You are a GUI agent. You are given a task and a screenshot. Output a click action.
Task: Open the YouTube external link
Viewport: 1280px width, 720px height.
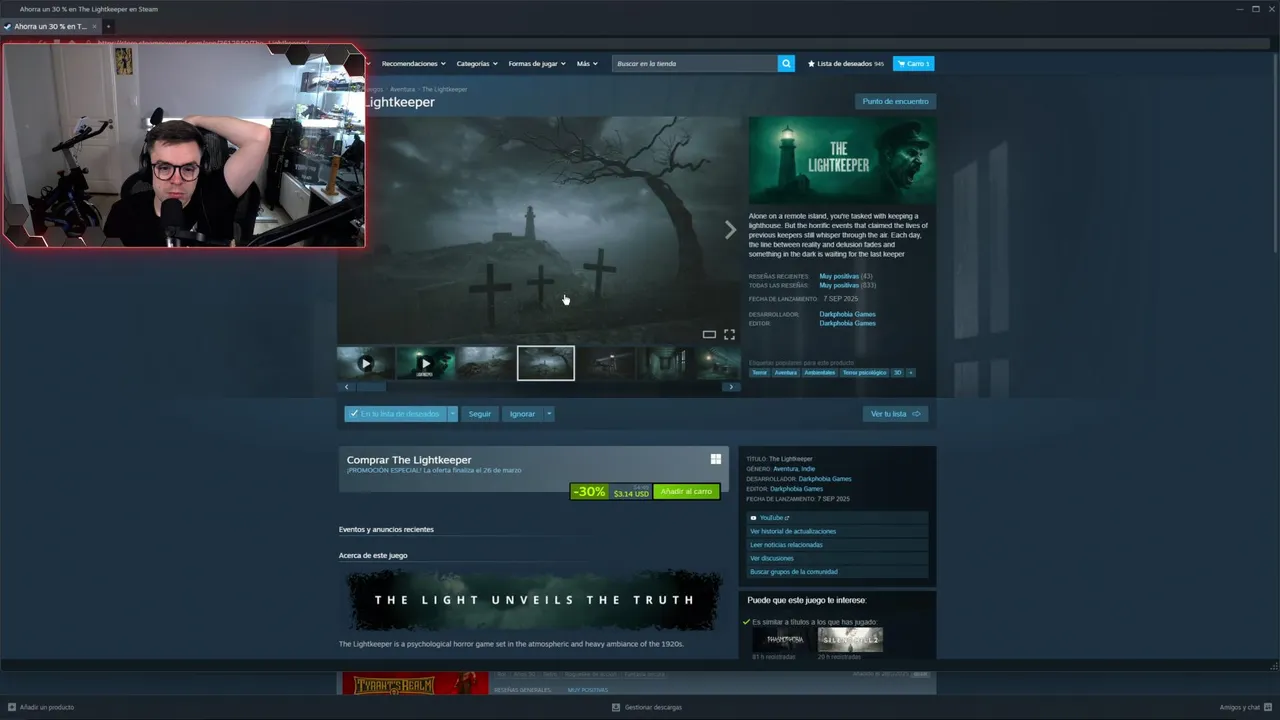point(838,517)
